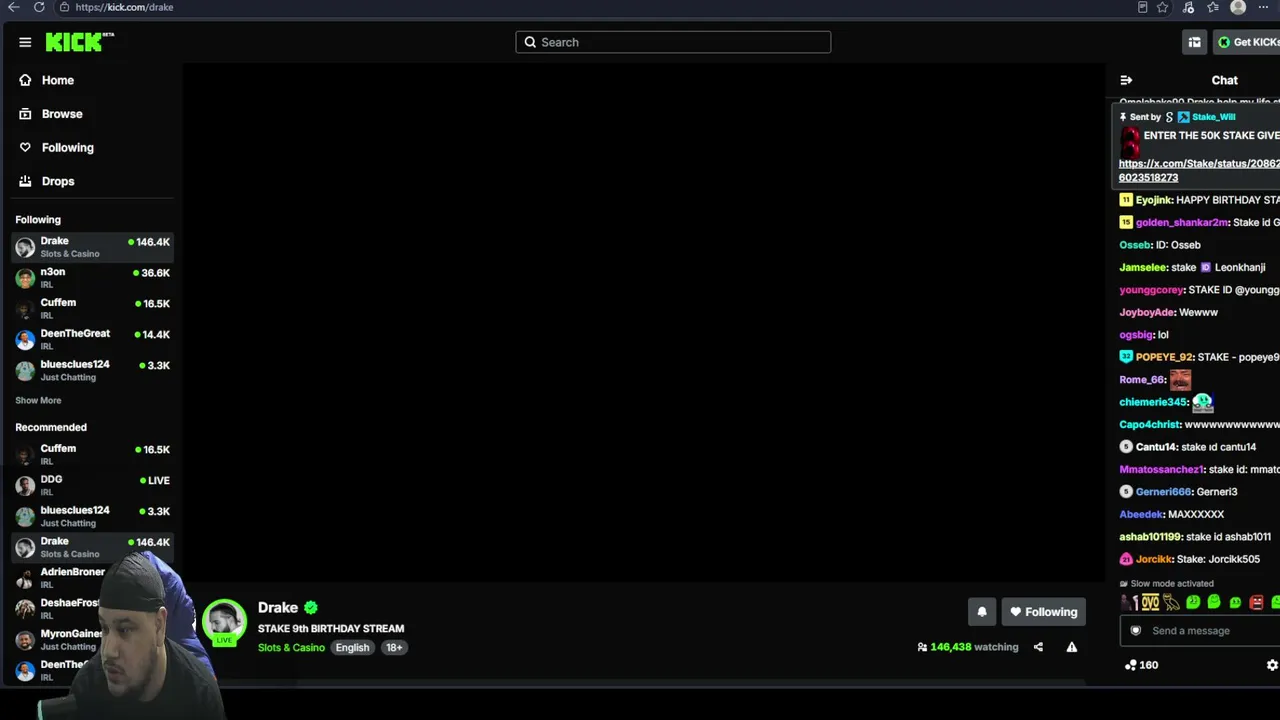1280x720 pixels.
Task: Click Capo4christ's username in chat
Action: (1150, 424)
